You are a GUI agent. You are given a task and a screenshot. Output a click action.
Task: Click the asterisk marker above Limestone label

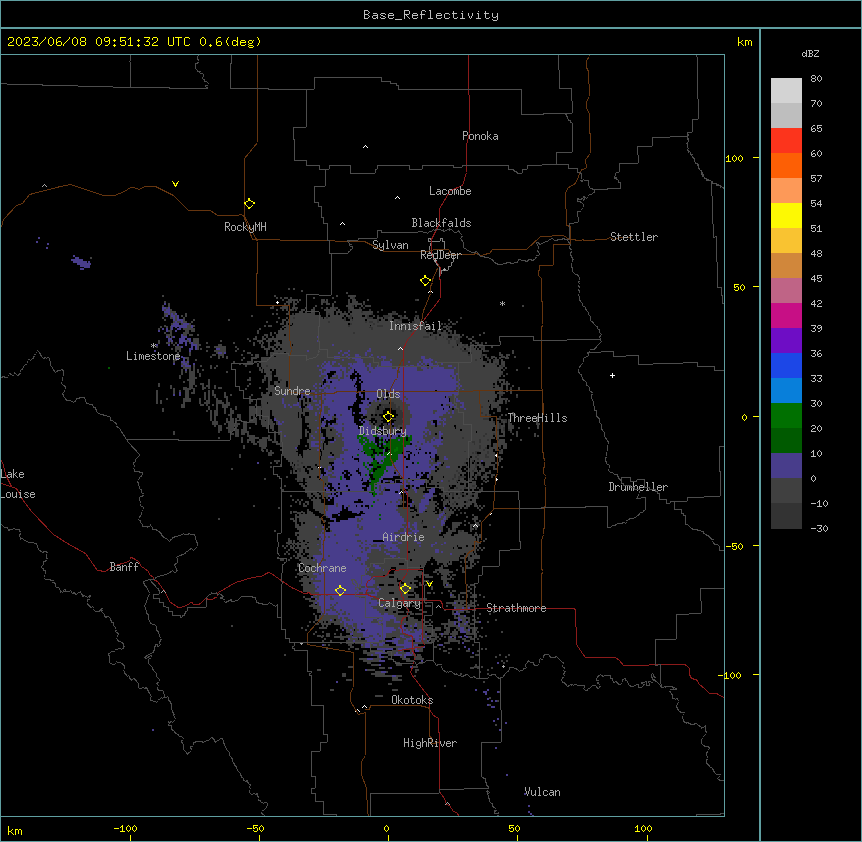[x=154, y=346]
